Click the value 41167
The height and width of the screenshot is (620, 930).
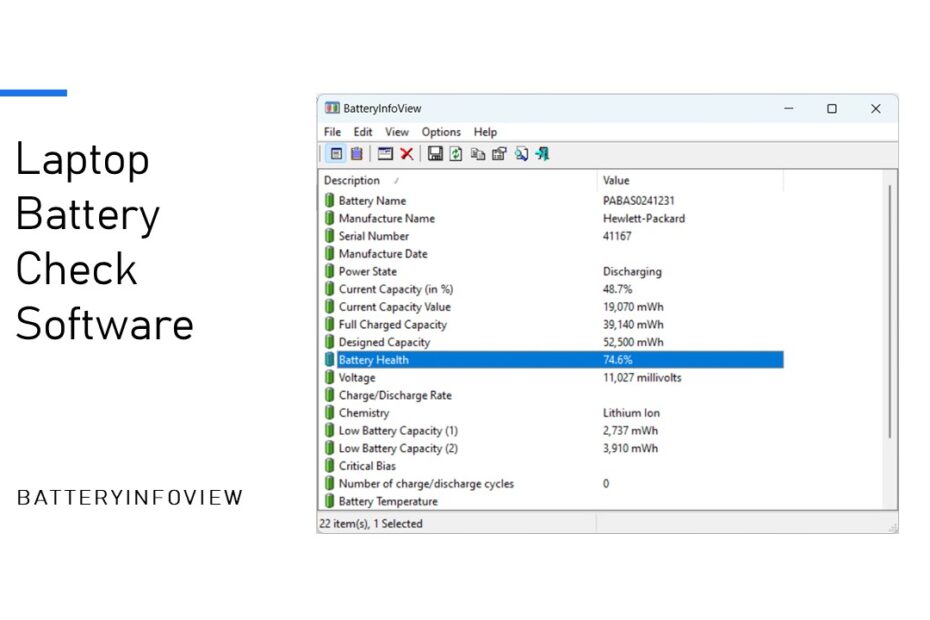pyautogui.click(x=617, y=236)
